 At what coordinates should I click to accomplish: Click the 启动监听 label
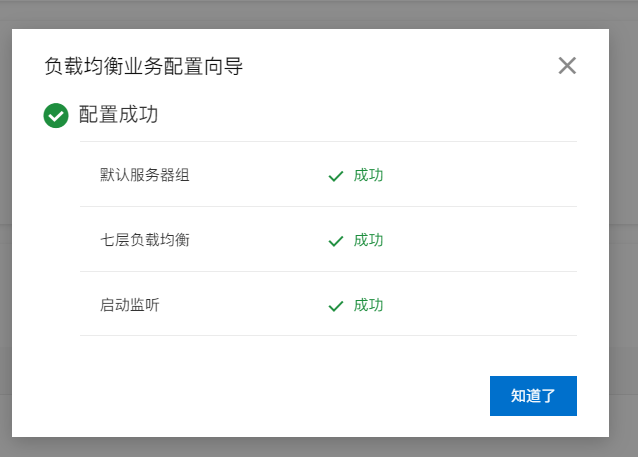(130, 305)
